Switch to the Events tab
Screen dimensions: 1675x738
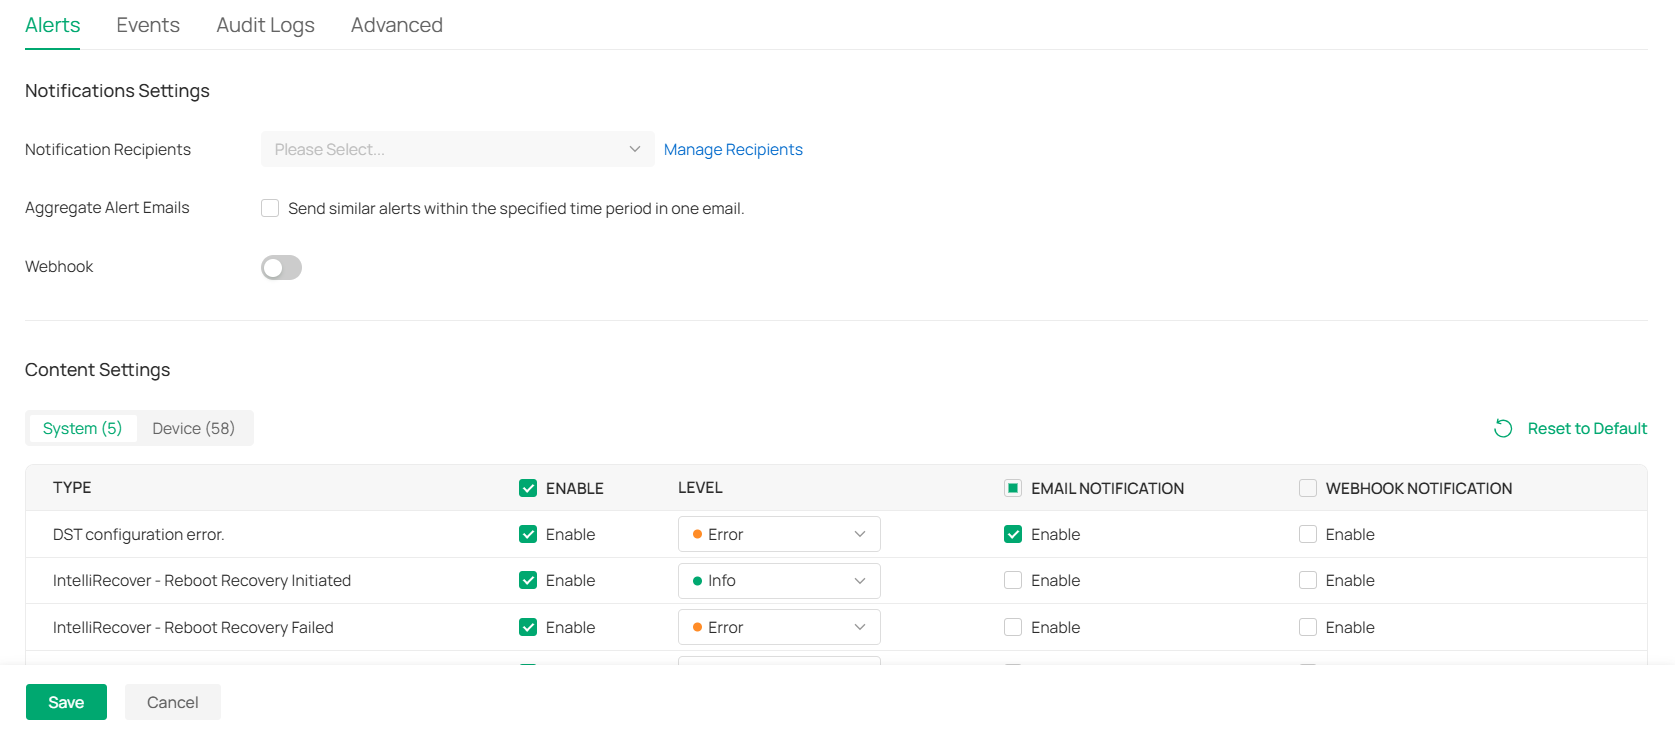[x=148, y=25]
